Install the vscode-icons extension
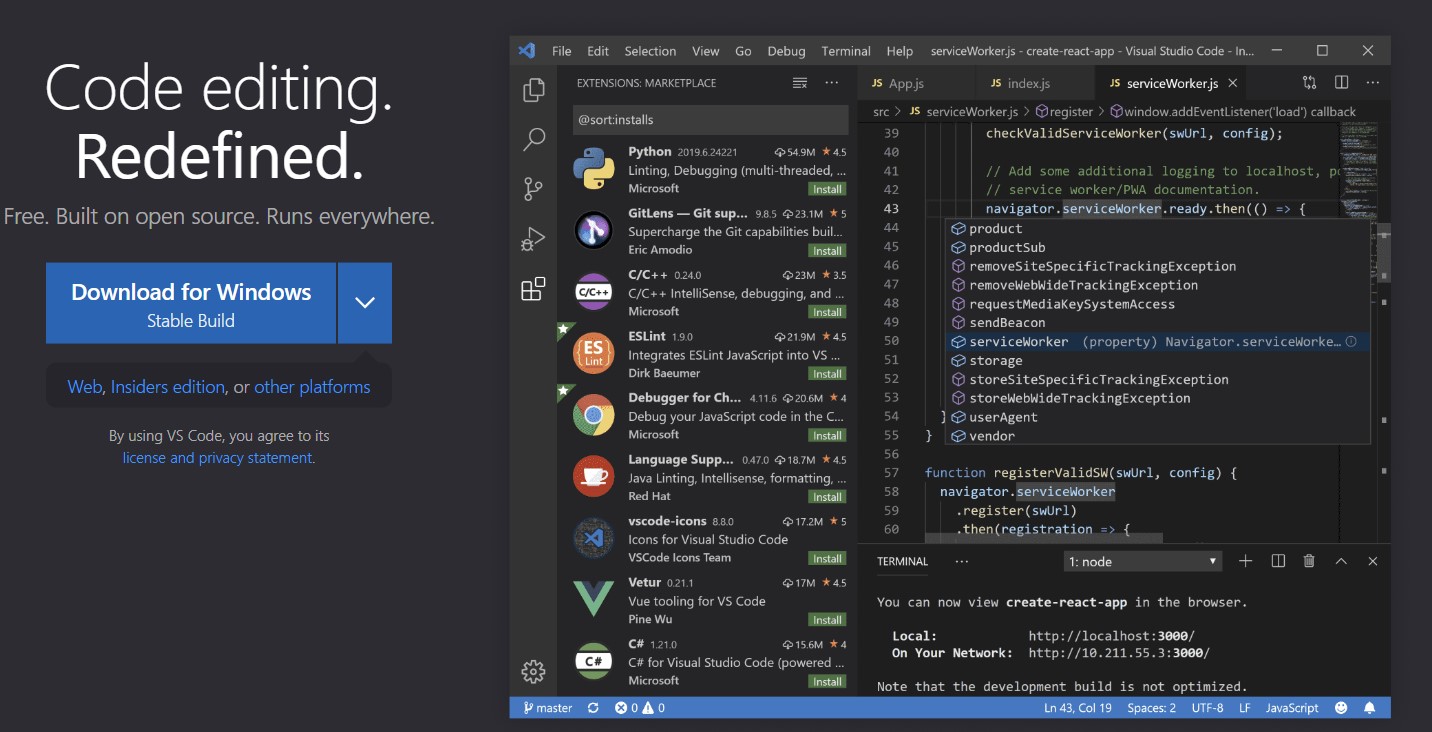The width and height of the screenshot is (1432, 732). [x=827, y=559]
